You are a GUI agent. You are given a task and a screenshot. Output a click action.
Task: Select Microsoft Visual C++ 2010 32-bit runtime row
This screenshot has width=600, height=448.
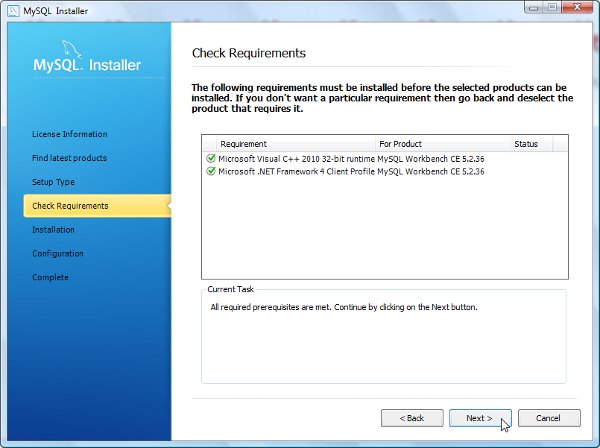coord(385,159)
